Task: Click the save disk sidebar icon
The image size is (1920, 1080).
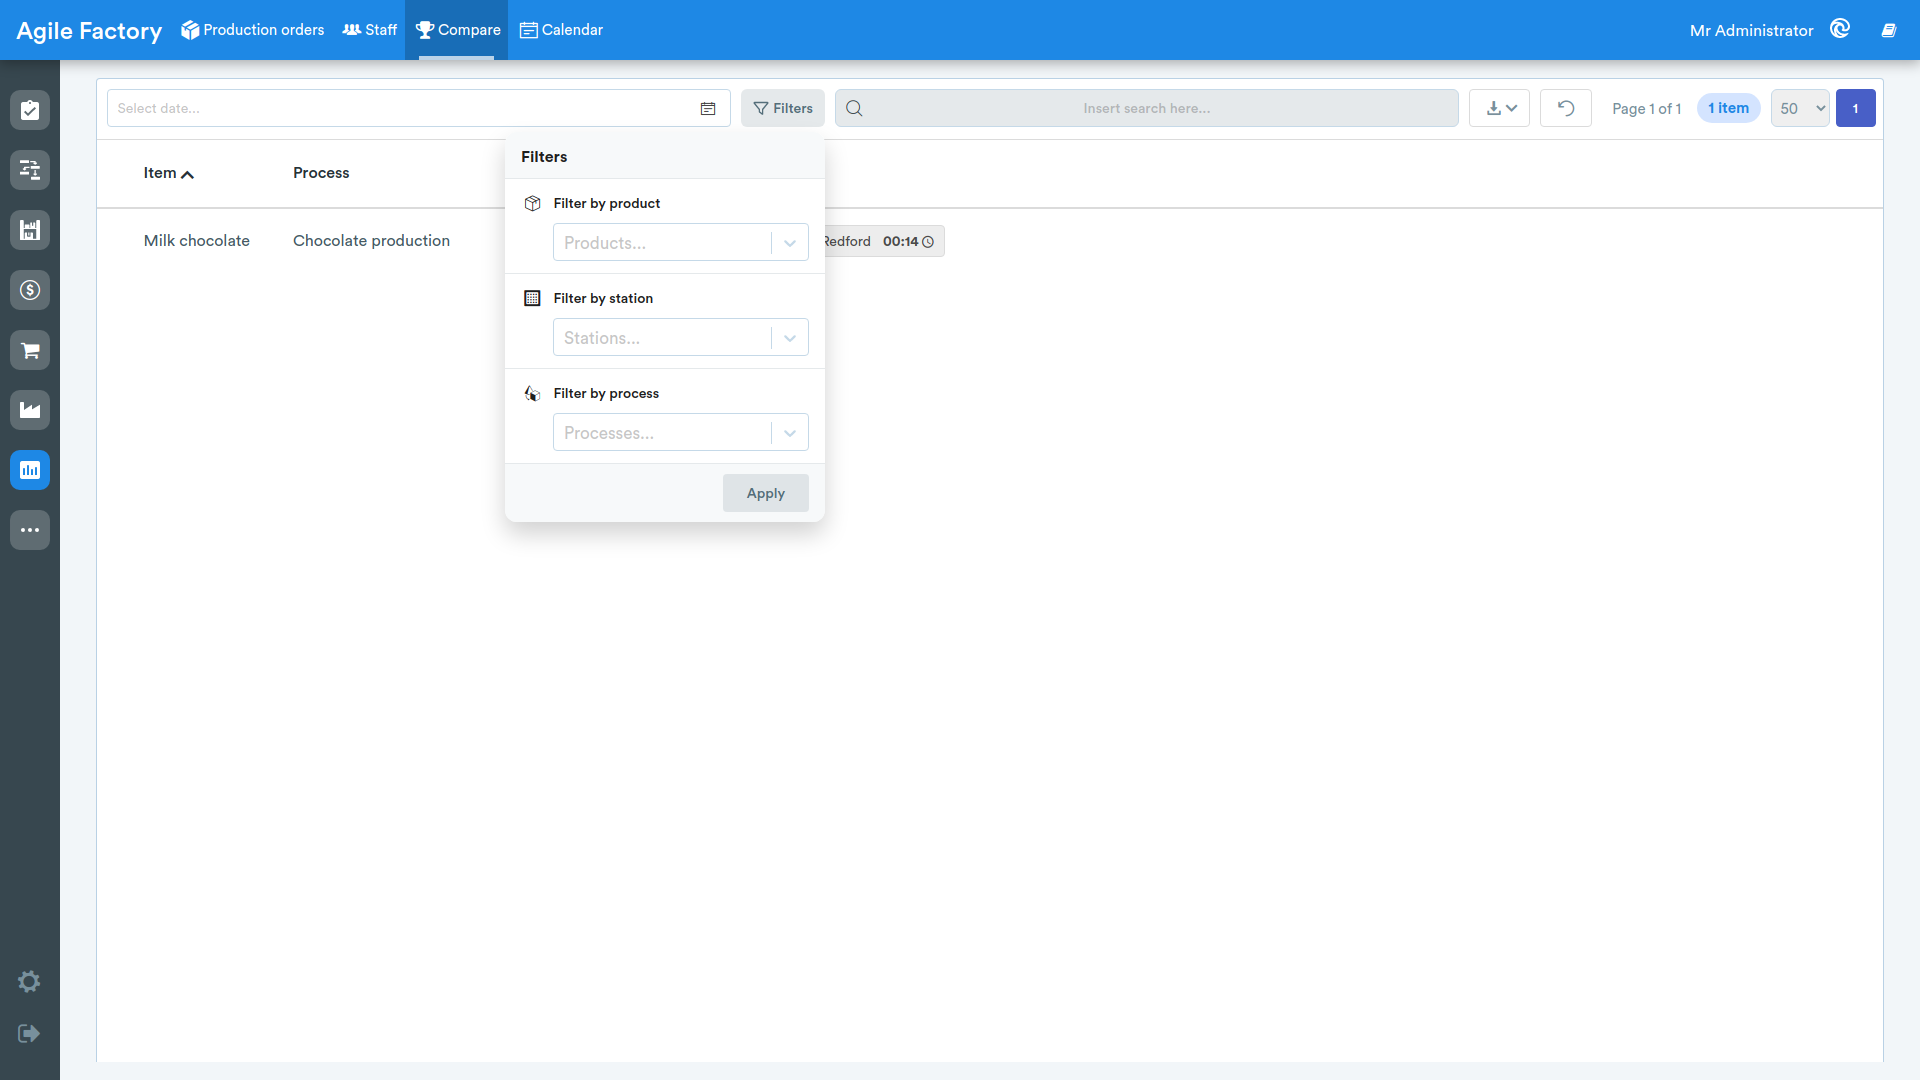Action: (x=30, y=230)
